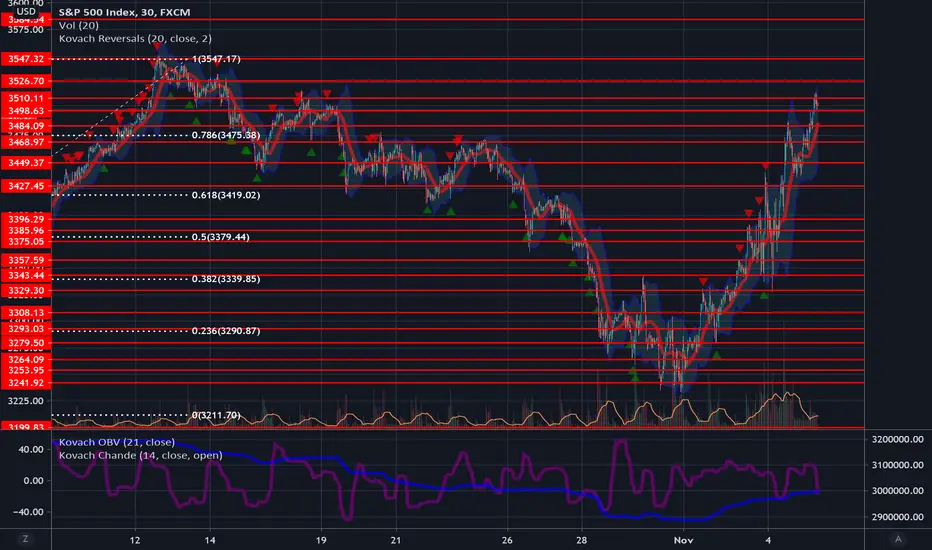
Task: Click the 3264.09 red price label
Action: (26, 359)
